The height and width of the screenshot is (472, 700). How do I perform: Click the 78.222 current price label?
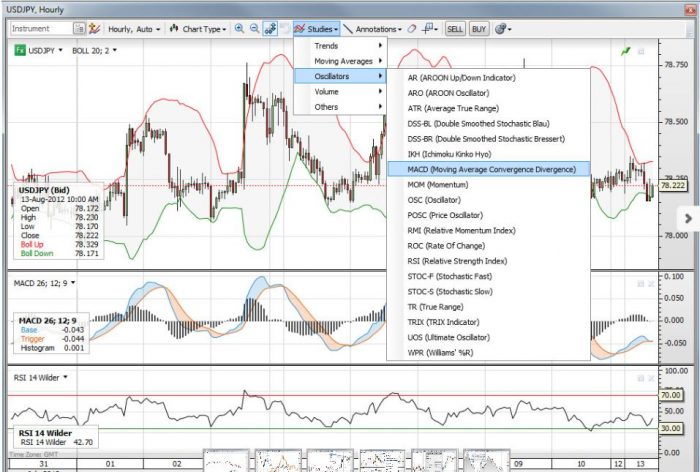point(672,185)
